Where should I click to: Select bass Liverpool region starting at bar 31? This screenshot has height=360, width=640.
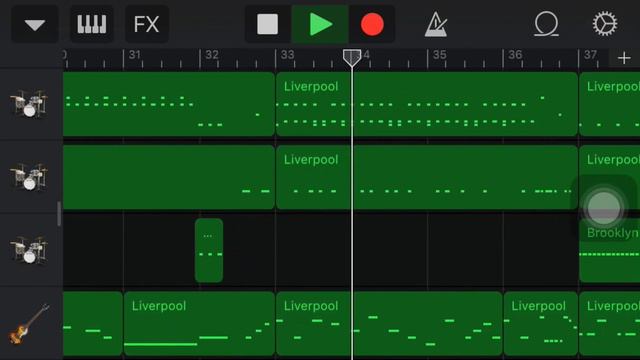(199, 323)
